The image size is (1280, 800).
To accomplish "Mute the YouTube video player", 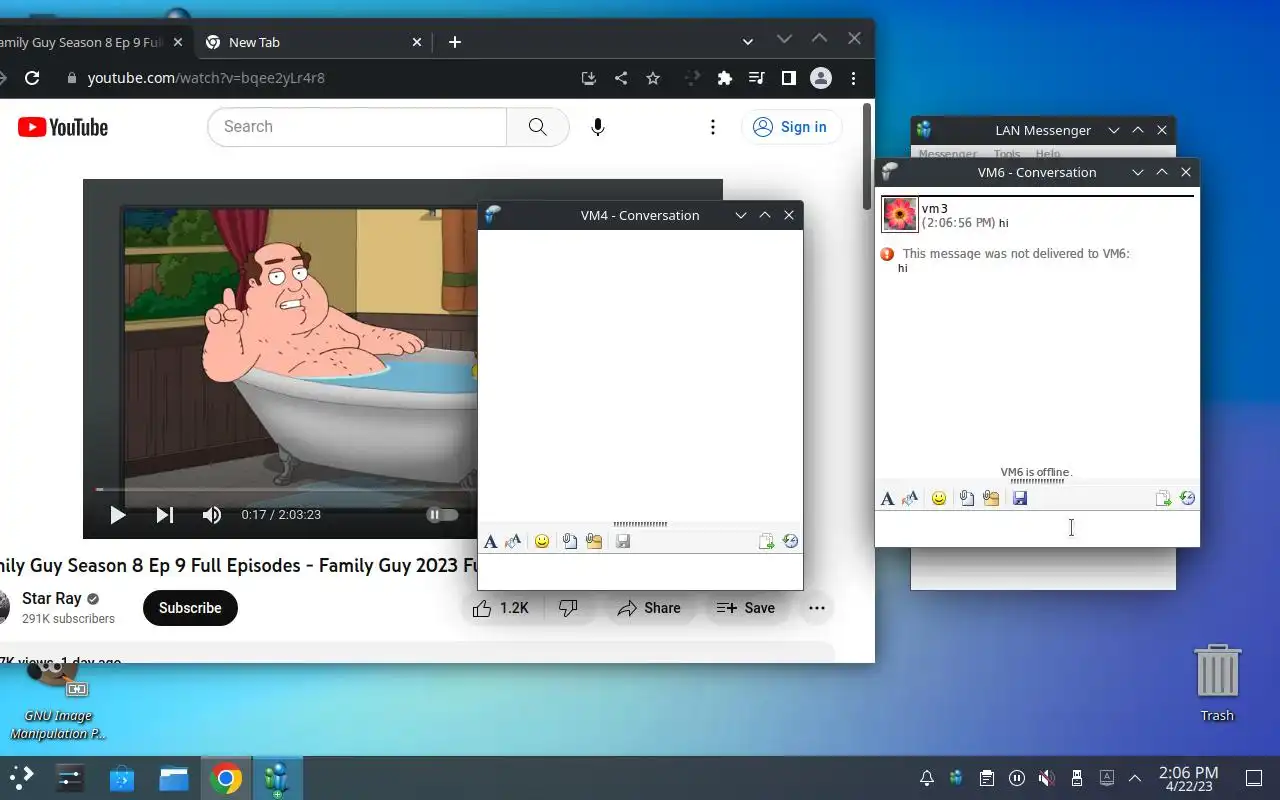I will (x=212, y=515).
